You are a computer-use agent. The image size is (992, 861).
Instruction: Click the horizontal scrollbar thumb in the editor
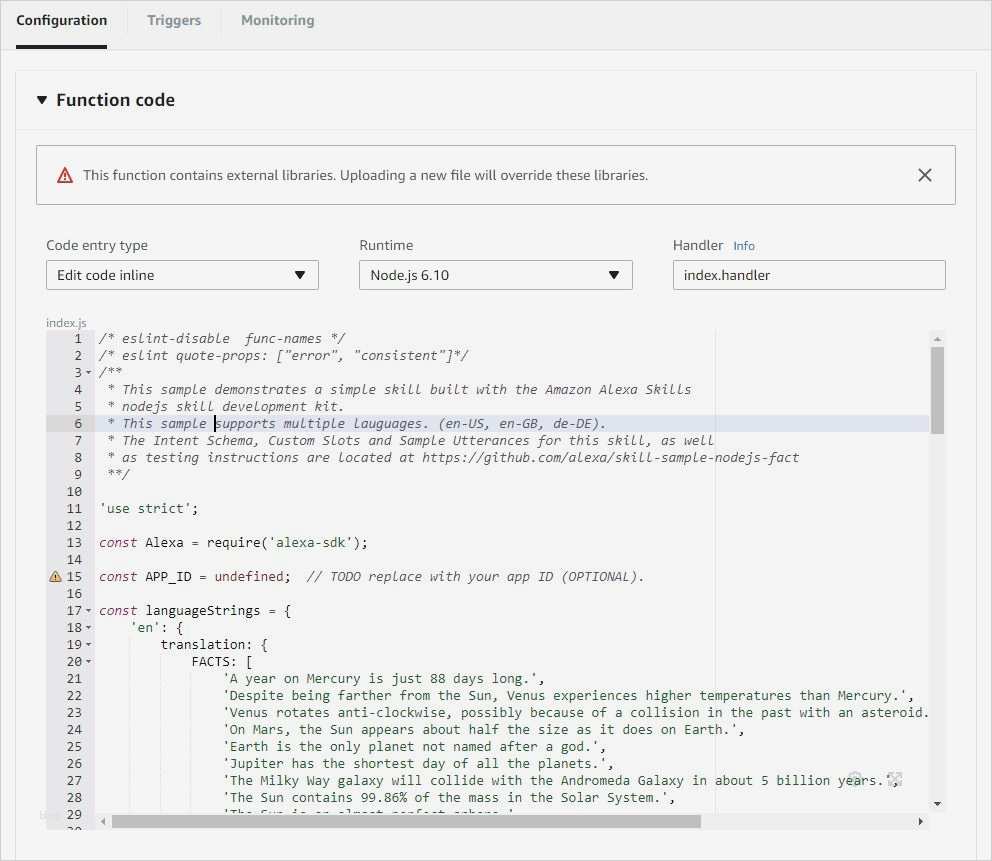click(405, 821)
